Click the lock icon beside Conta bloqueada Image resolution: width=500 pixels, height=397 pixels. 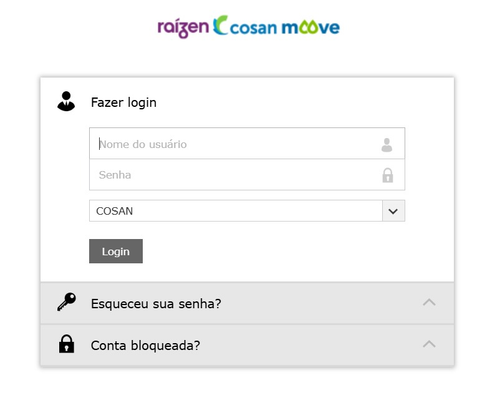66,344
